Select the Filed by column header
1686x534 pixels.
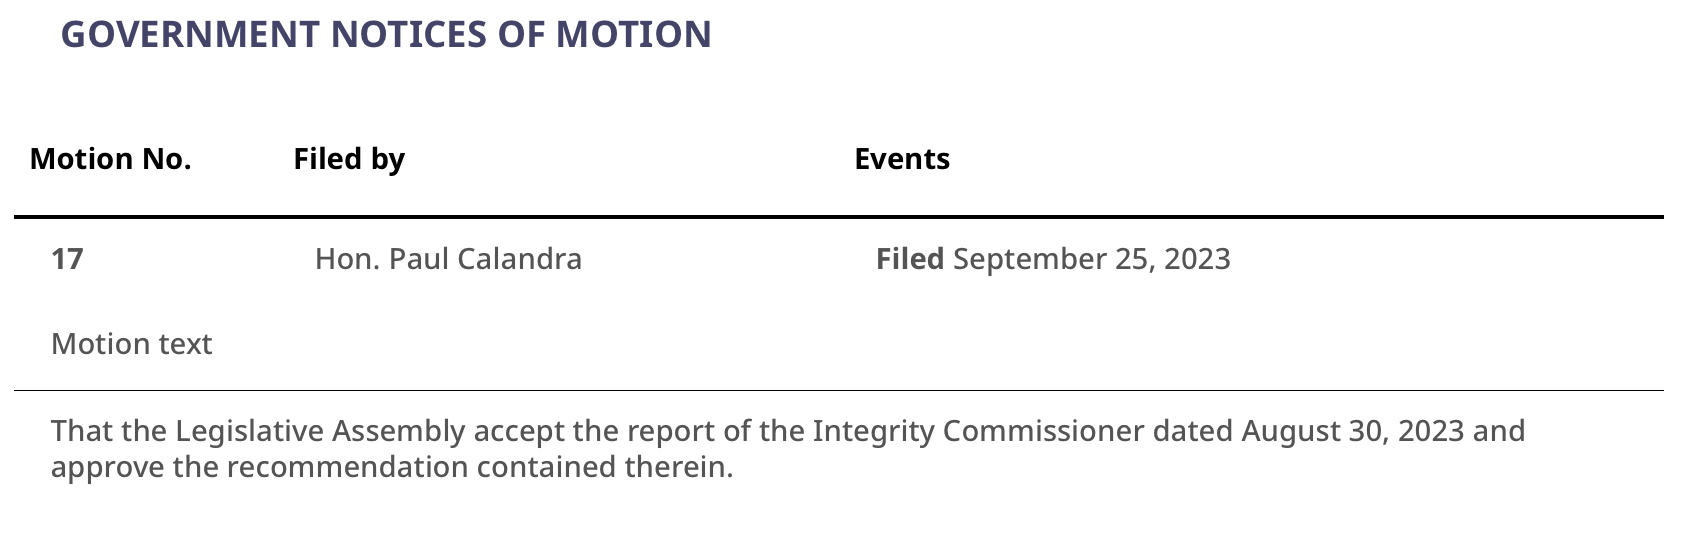(349, 159)
